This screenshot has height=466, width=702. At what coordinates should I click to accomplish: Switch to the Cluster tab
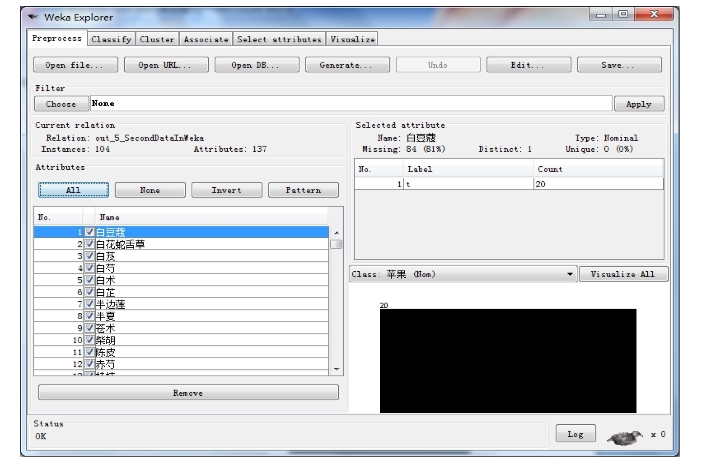157,39
